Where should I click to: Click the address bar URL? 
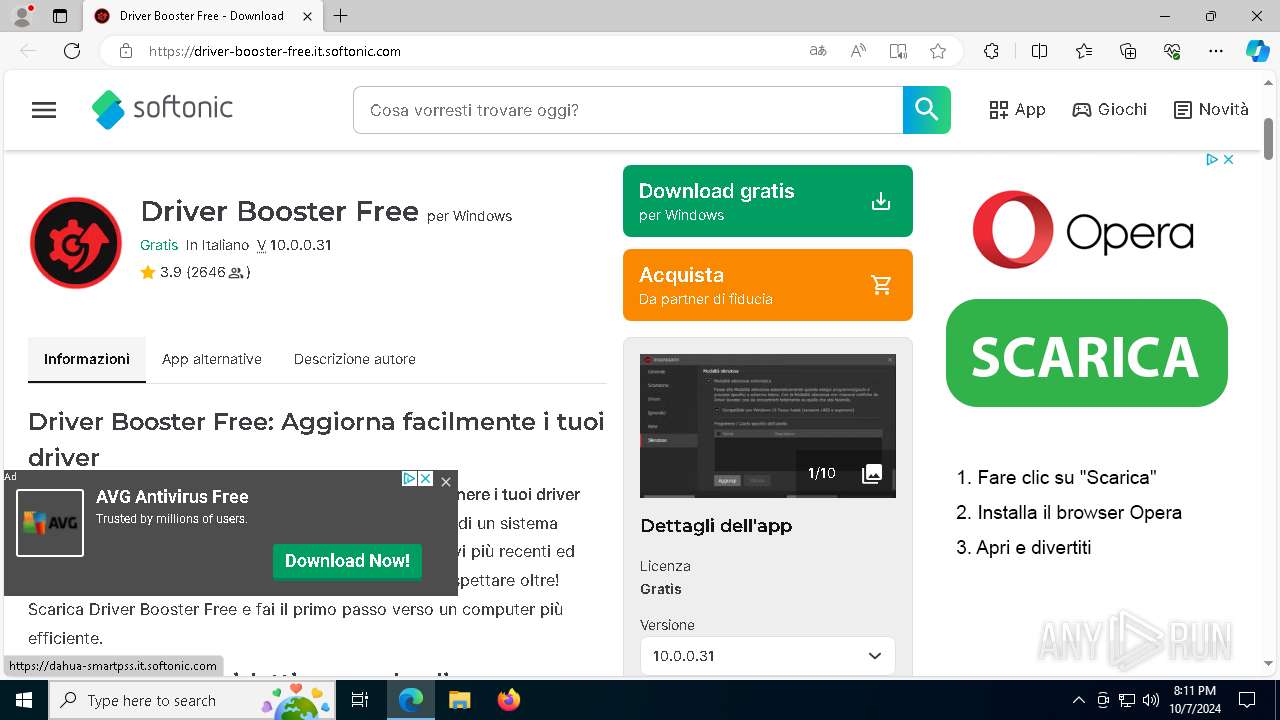[x=275, y=51]
